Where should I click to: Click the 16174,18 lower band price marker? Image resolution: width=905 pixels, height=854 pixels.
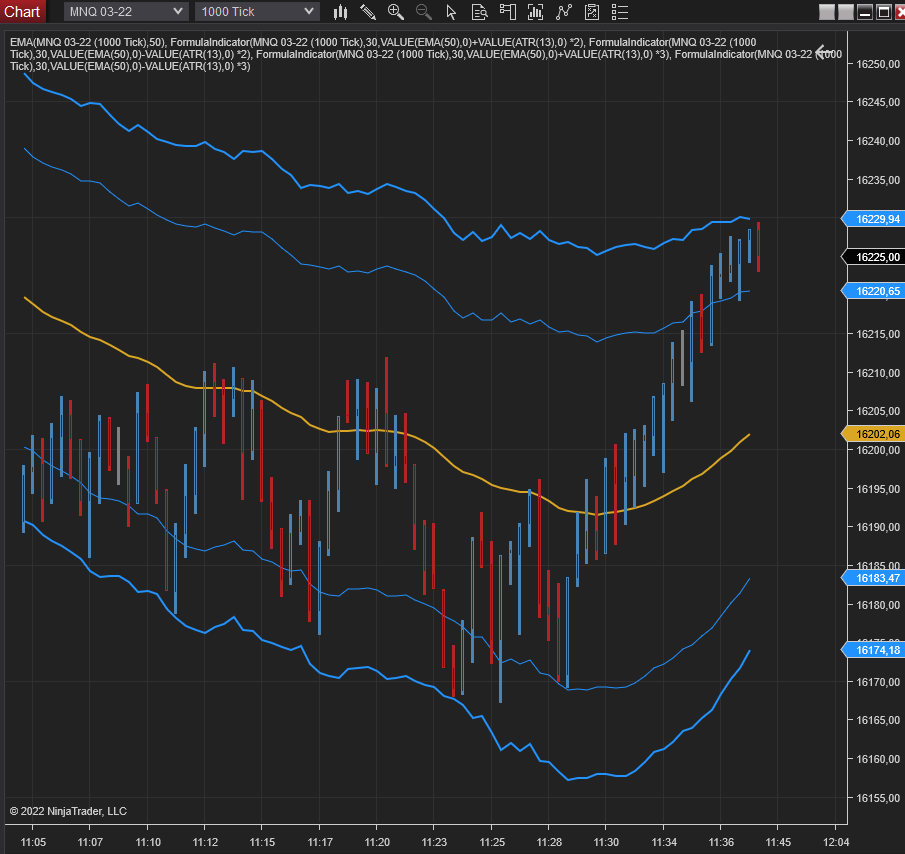(x=874, y=650)
